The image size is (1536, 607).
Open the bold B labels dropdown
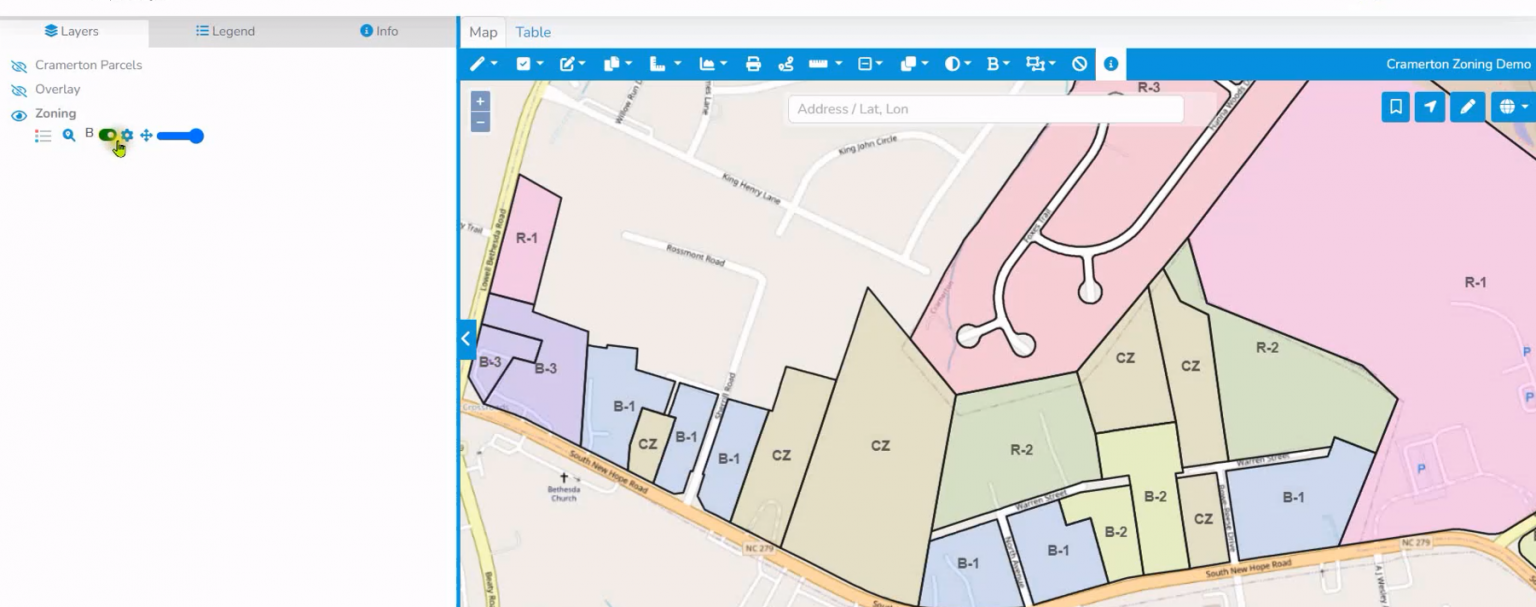(x=998, y=64)
